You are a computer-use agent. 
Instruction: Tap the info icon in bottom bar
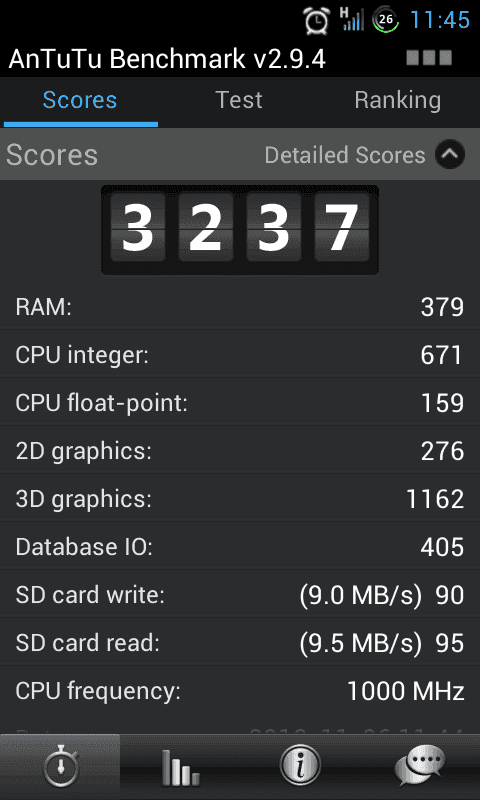[x=300, y=766]
